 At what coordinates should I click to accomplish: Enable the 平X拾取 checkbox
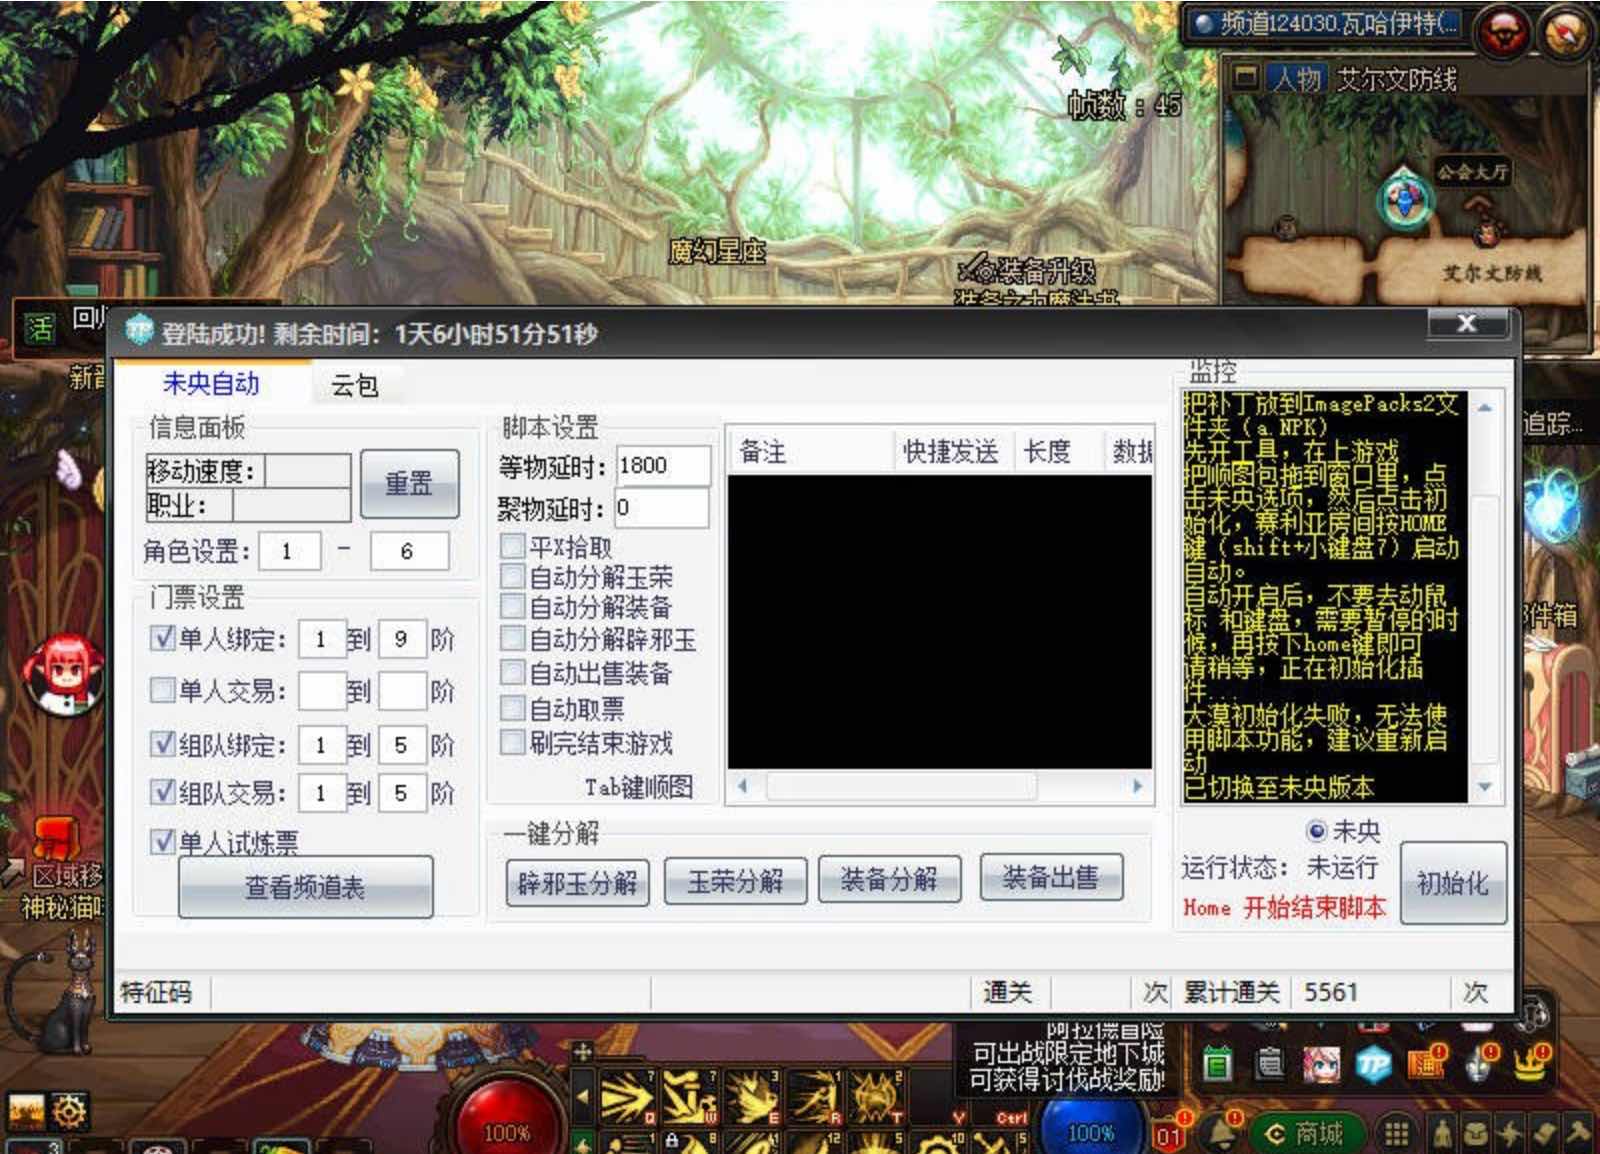pos(512,546)
